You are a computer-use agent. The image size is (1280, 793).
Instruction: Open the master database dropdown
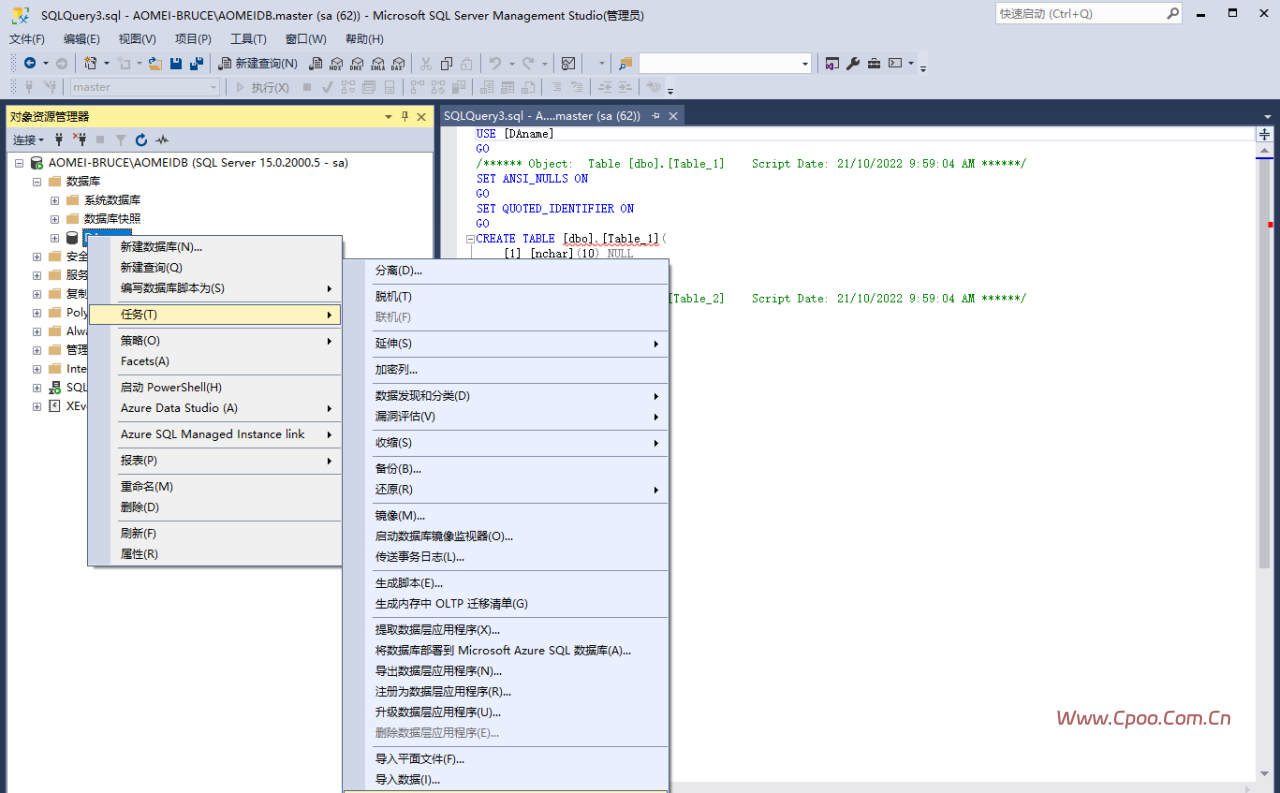click(213, 87)
